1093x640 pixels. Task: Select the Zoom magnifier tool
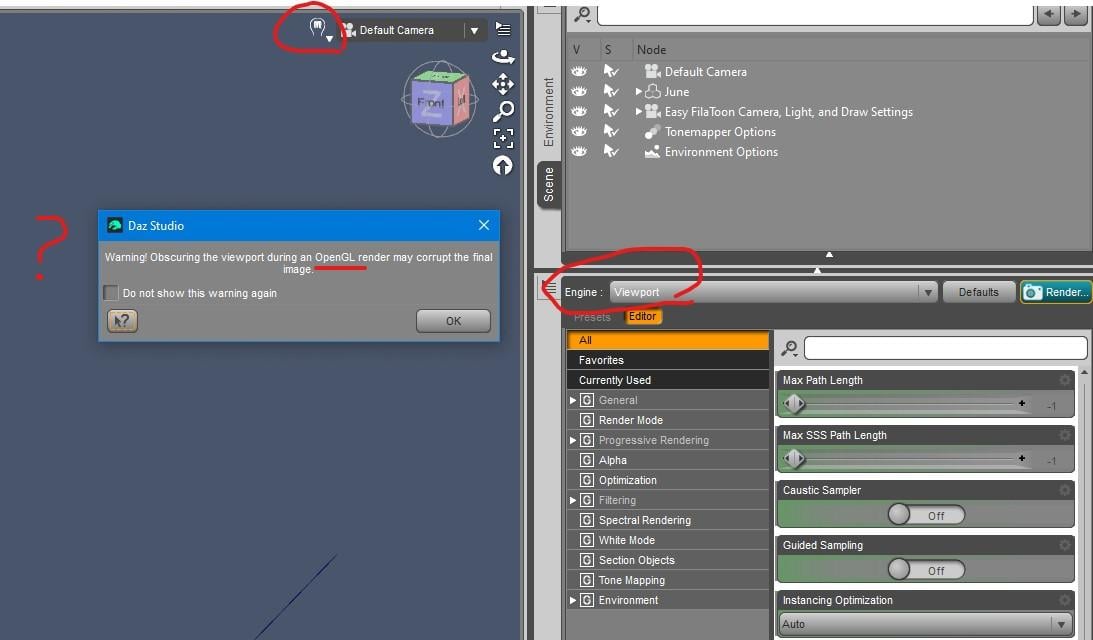pos(503,111)
